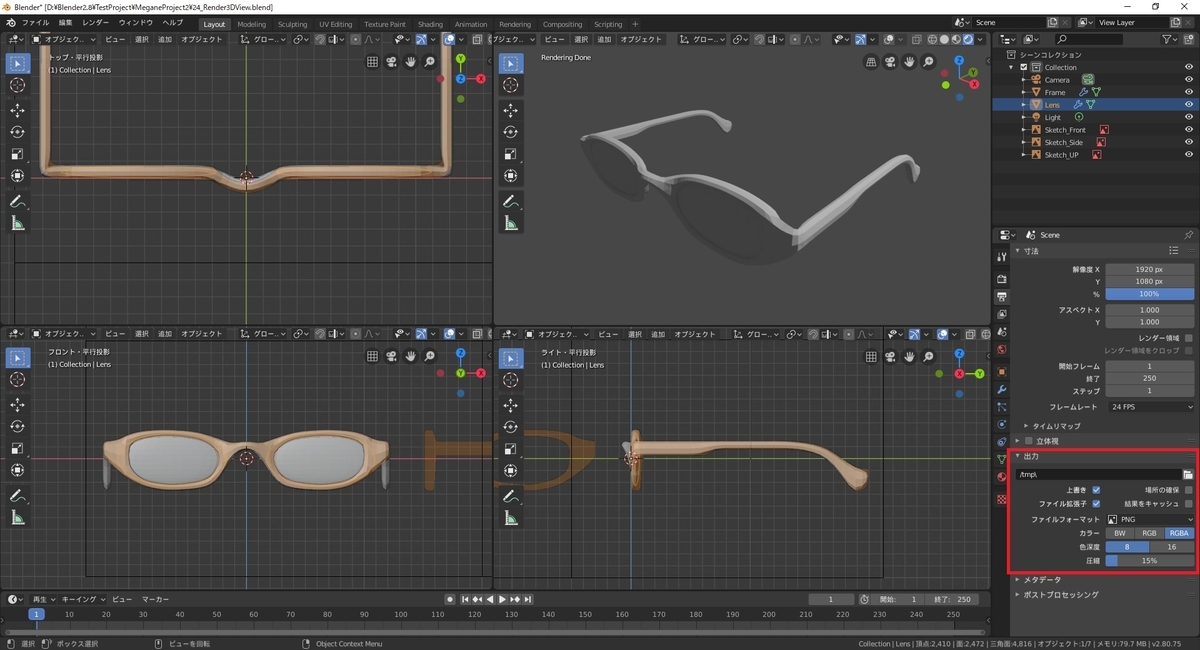Open the レンダー menu
Screen dimensions: 1200x650
pos(96,22)
